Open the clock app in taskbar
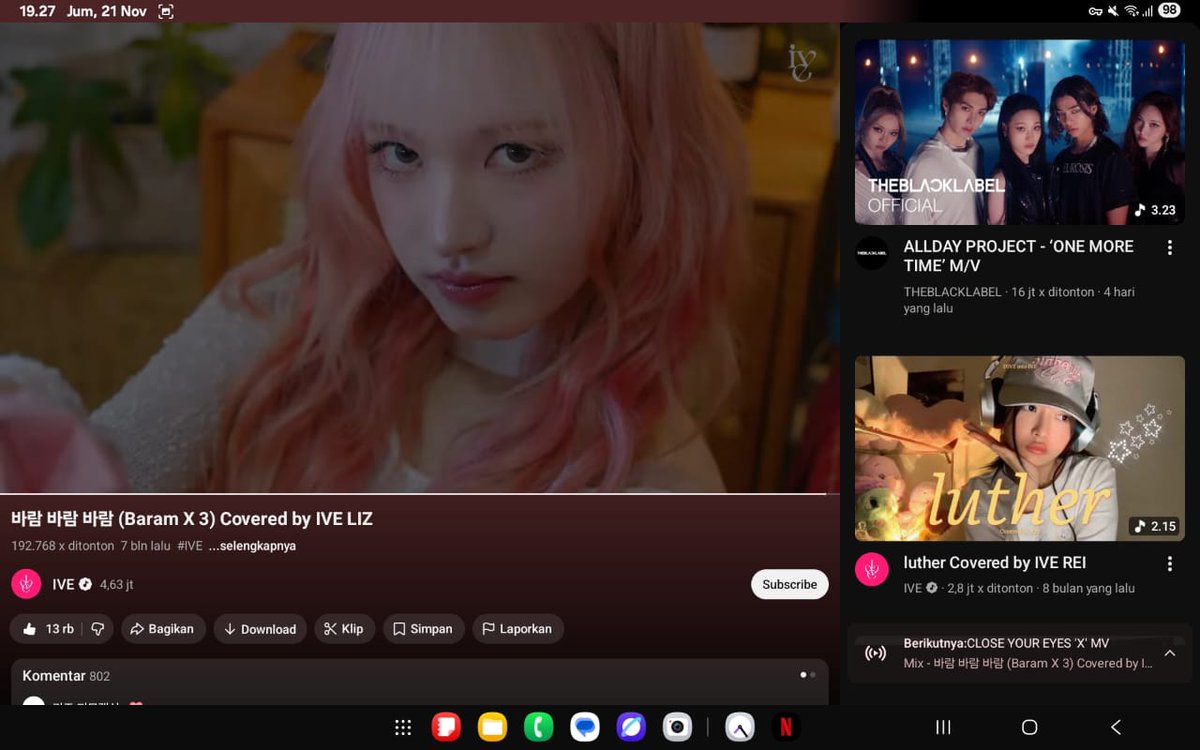Image resolution: width=1200 pixels, height=750 pixels. point(740,727)
